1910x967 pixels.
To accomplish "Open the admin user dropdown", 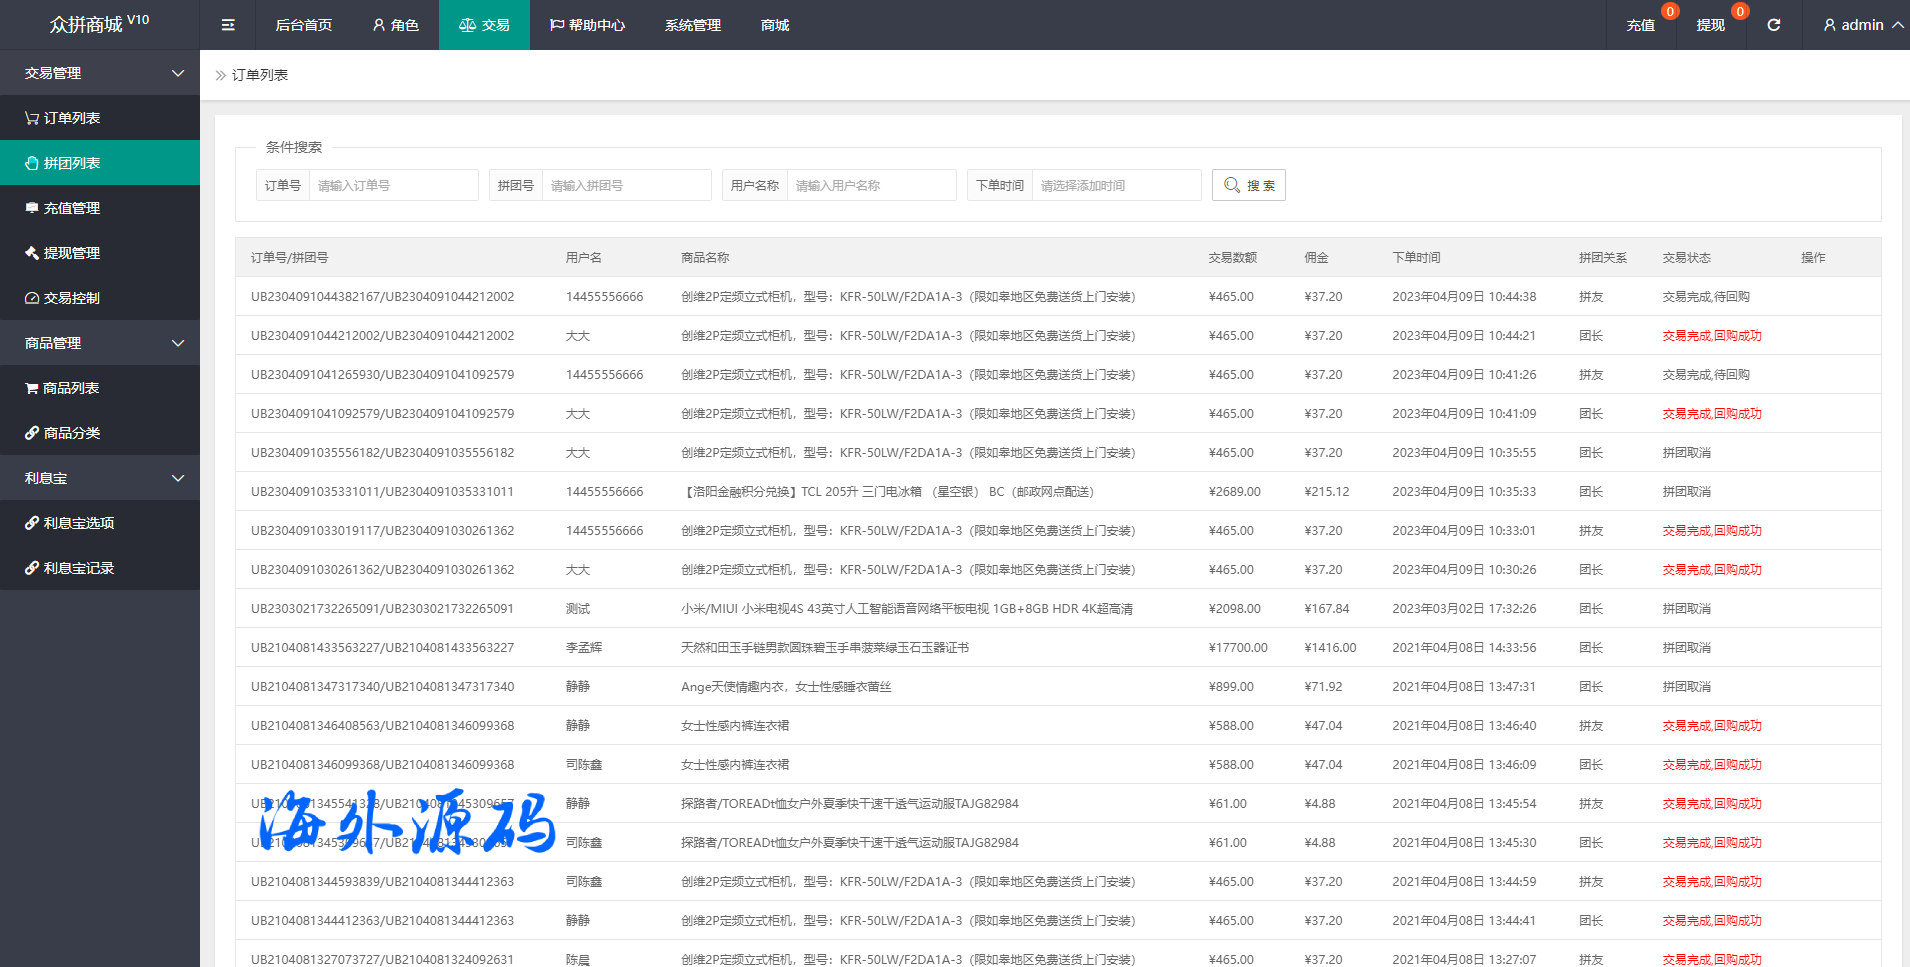I will [x=1862, y=25].
